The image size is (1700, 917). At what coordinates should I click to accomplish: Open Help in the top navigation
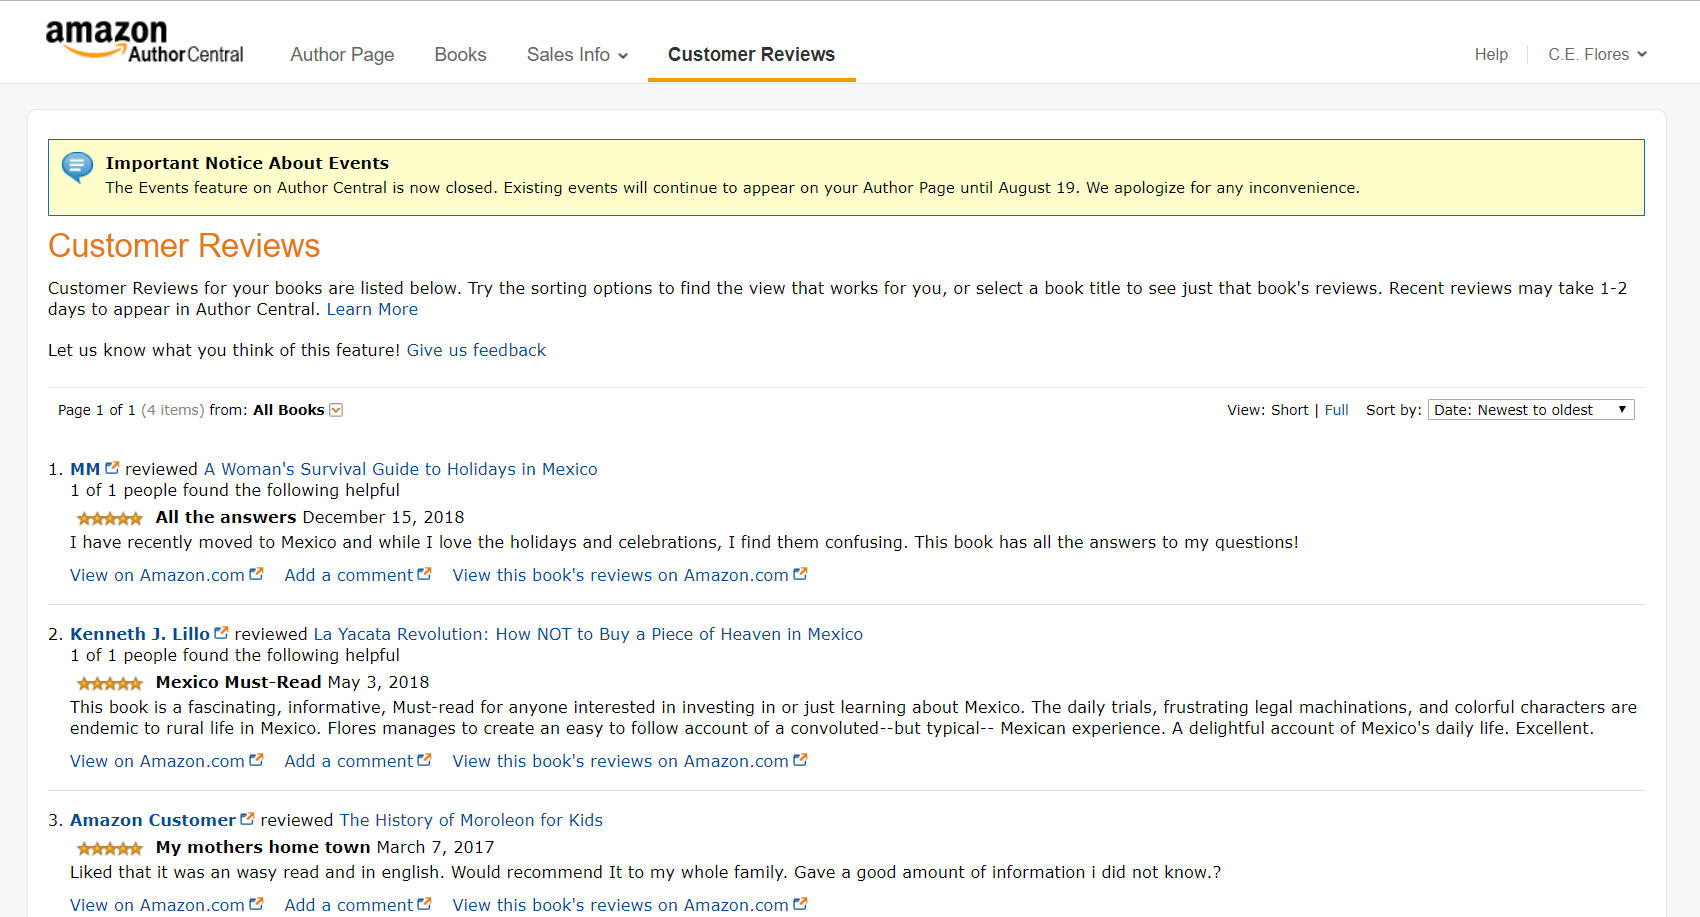[1490, 55]
